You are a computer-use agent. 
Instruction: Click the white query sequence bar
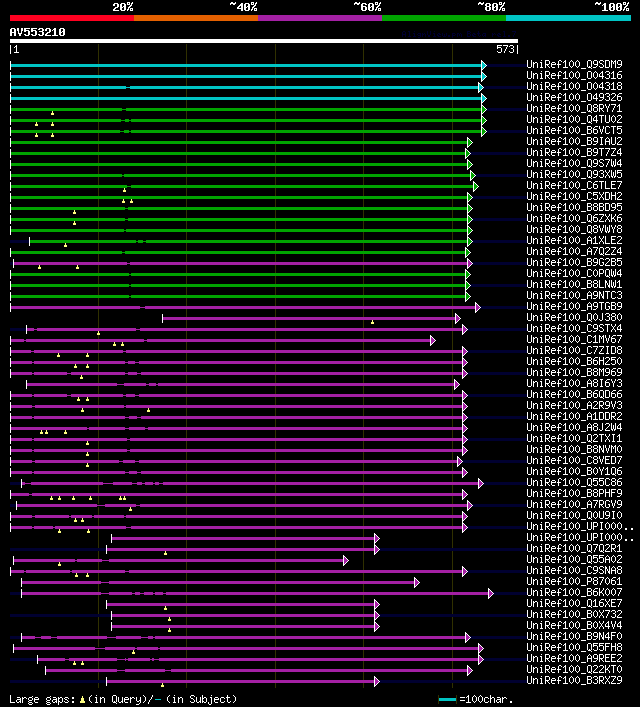coord(264,41)
